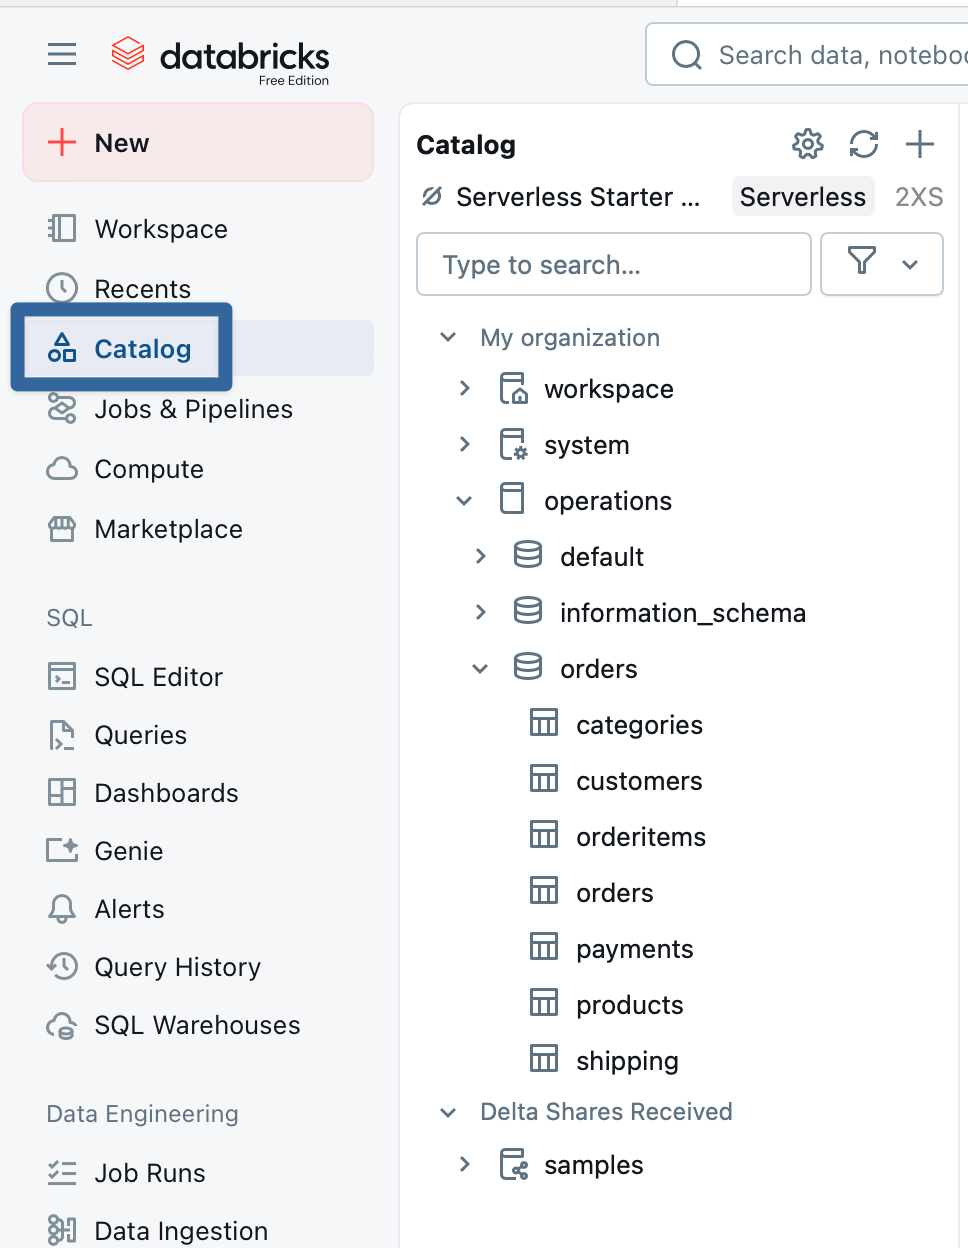Click the search magnifier icon
Screen dimensions: 968x1248
[687, 54]
